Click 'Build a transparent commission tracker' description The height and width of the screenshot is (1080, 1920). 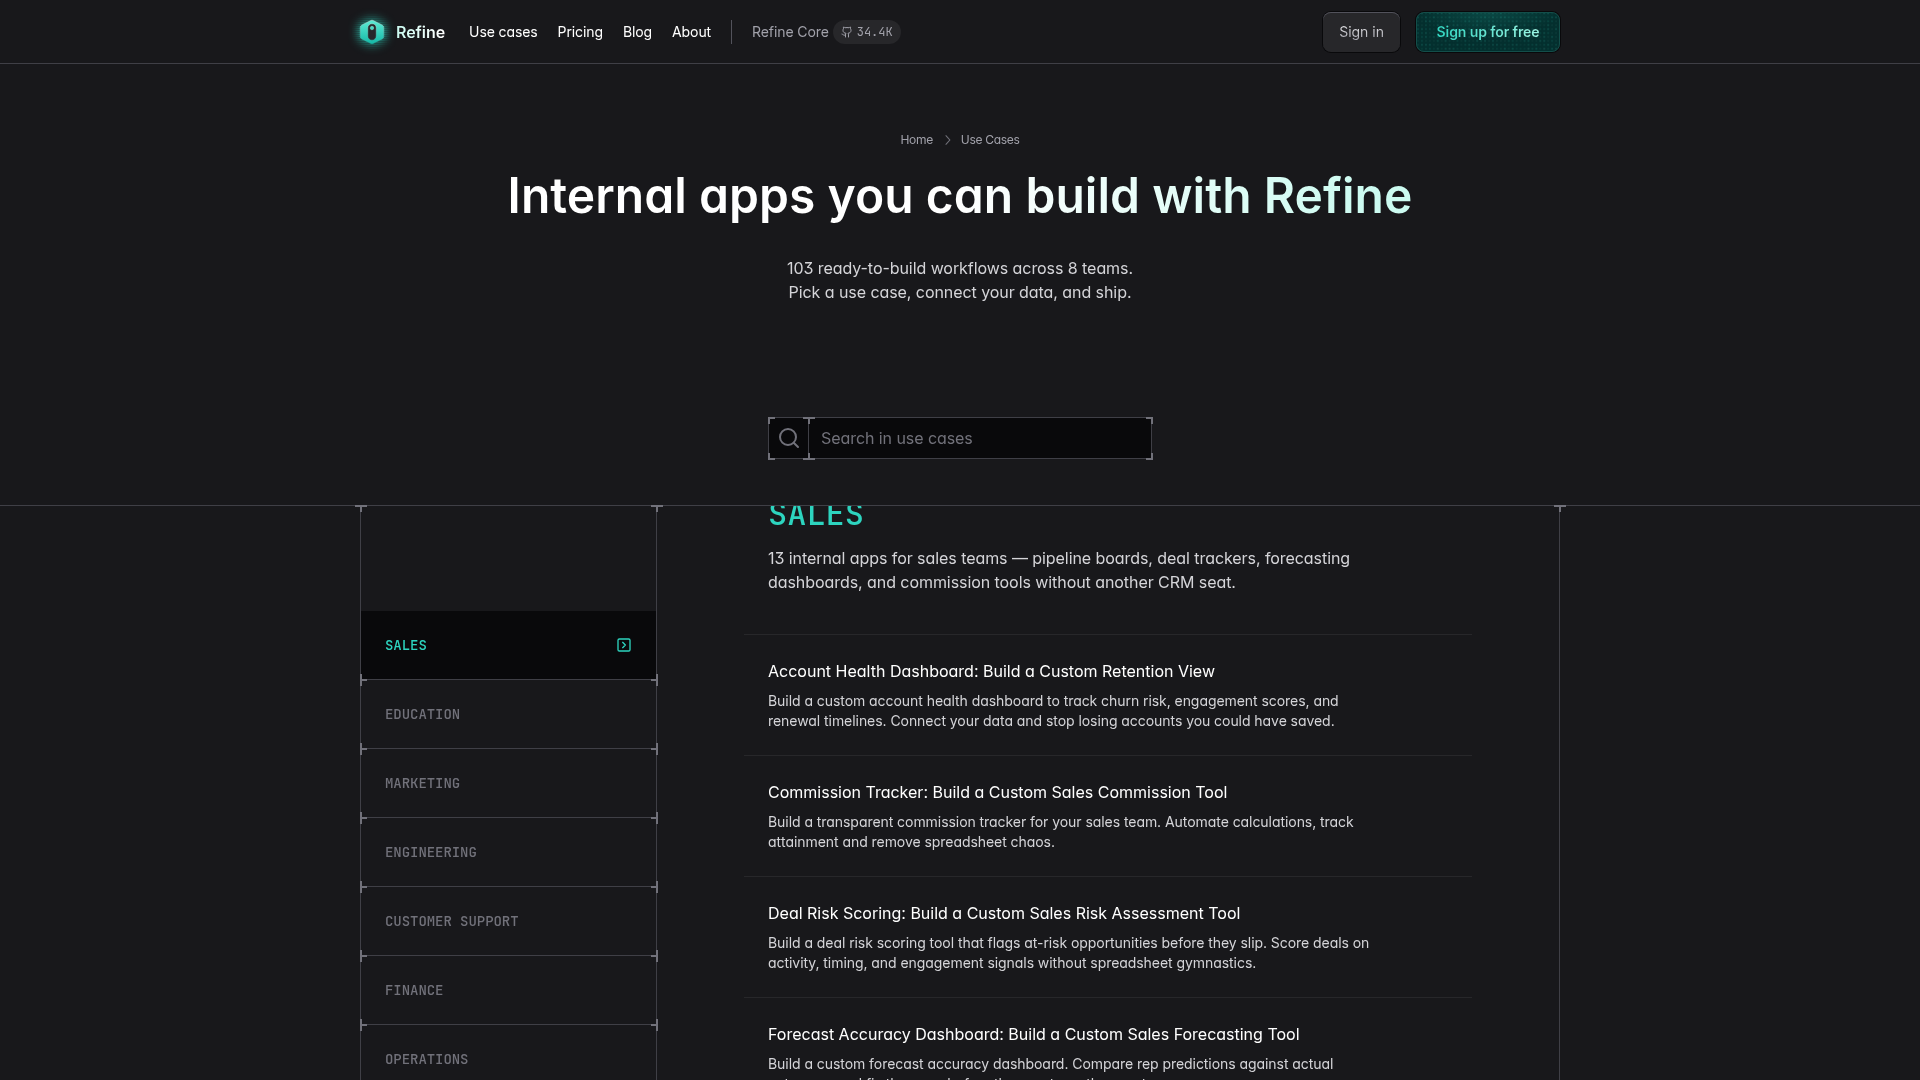[1060, 832]
